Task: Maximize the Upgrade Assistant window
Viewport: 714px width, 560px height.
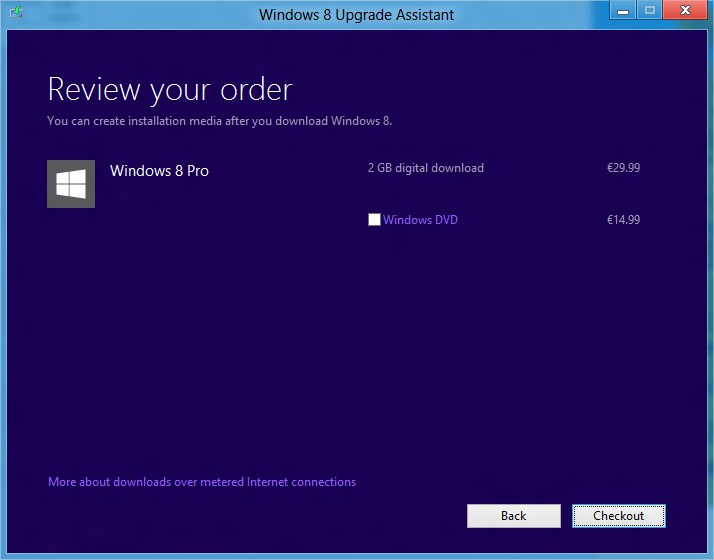Action: [x=649, y=10]
